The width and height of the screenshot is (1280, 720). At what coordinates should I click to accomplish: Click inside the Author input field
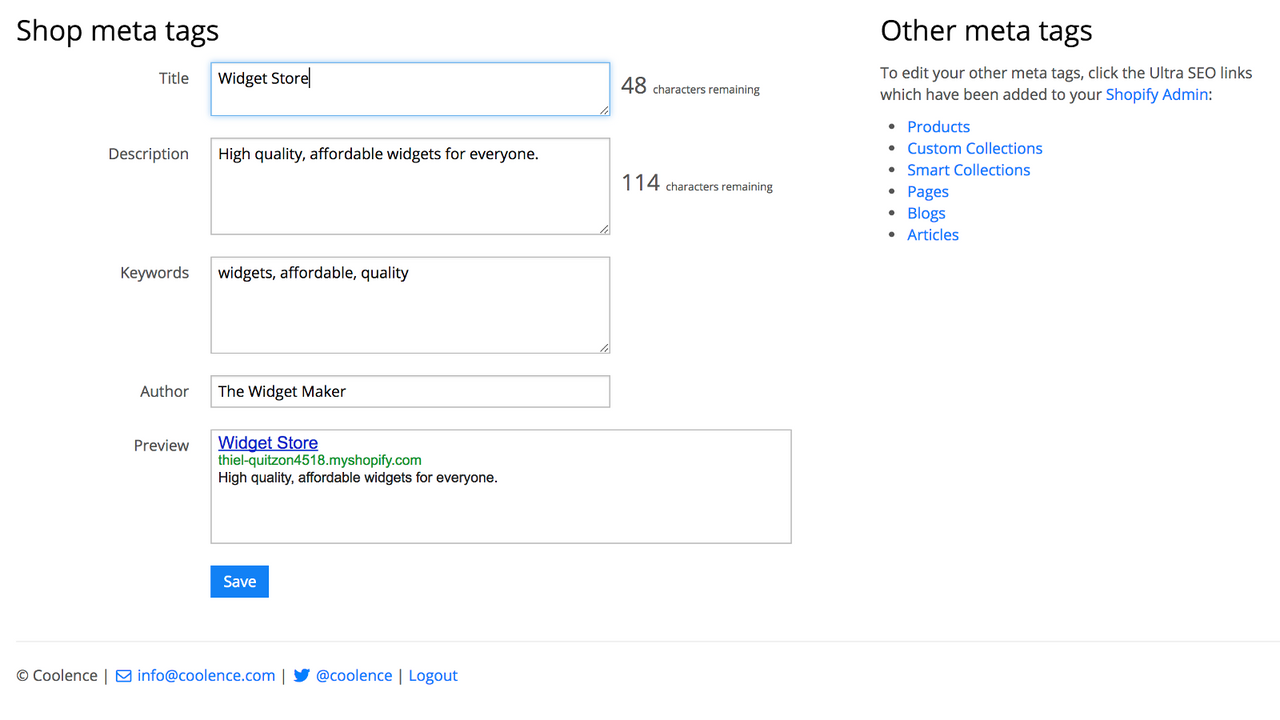[x=410, y=391]
